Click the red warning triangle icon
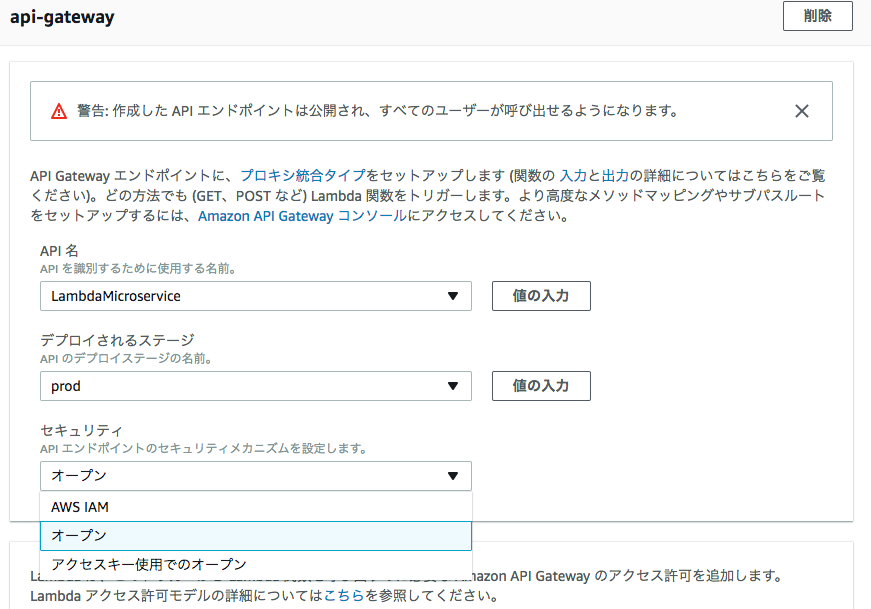 (x=60, y=111)
